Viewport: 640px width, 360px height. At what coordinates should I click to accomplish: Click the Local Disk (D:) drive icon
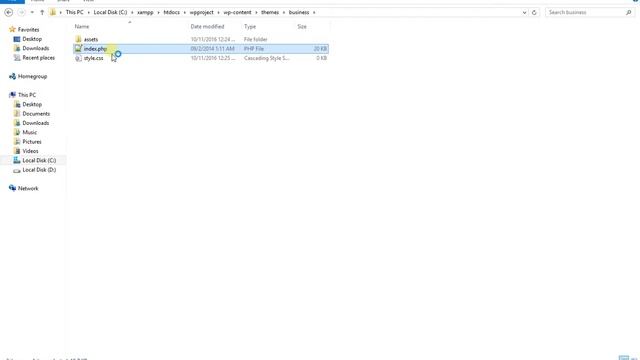pyautogui.click(x=17, y=170)
